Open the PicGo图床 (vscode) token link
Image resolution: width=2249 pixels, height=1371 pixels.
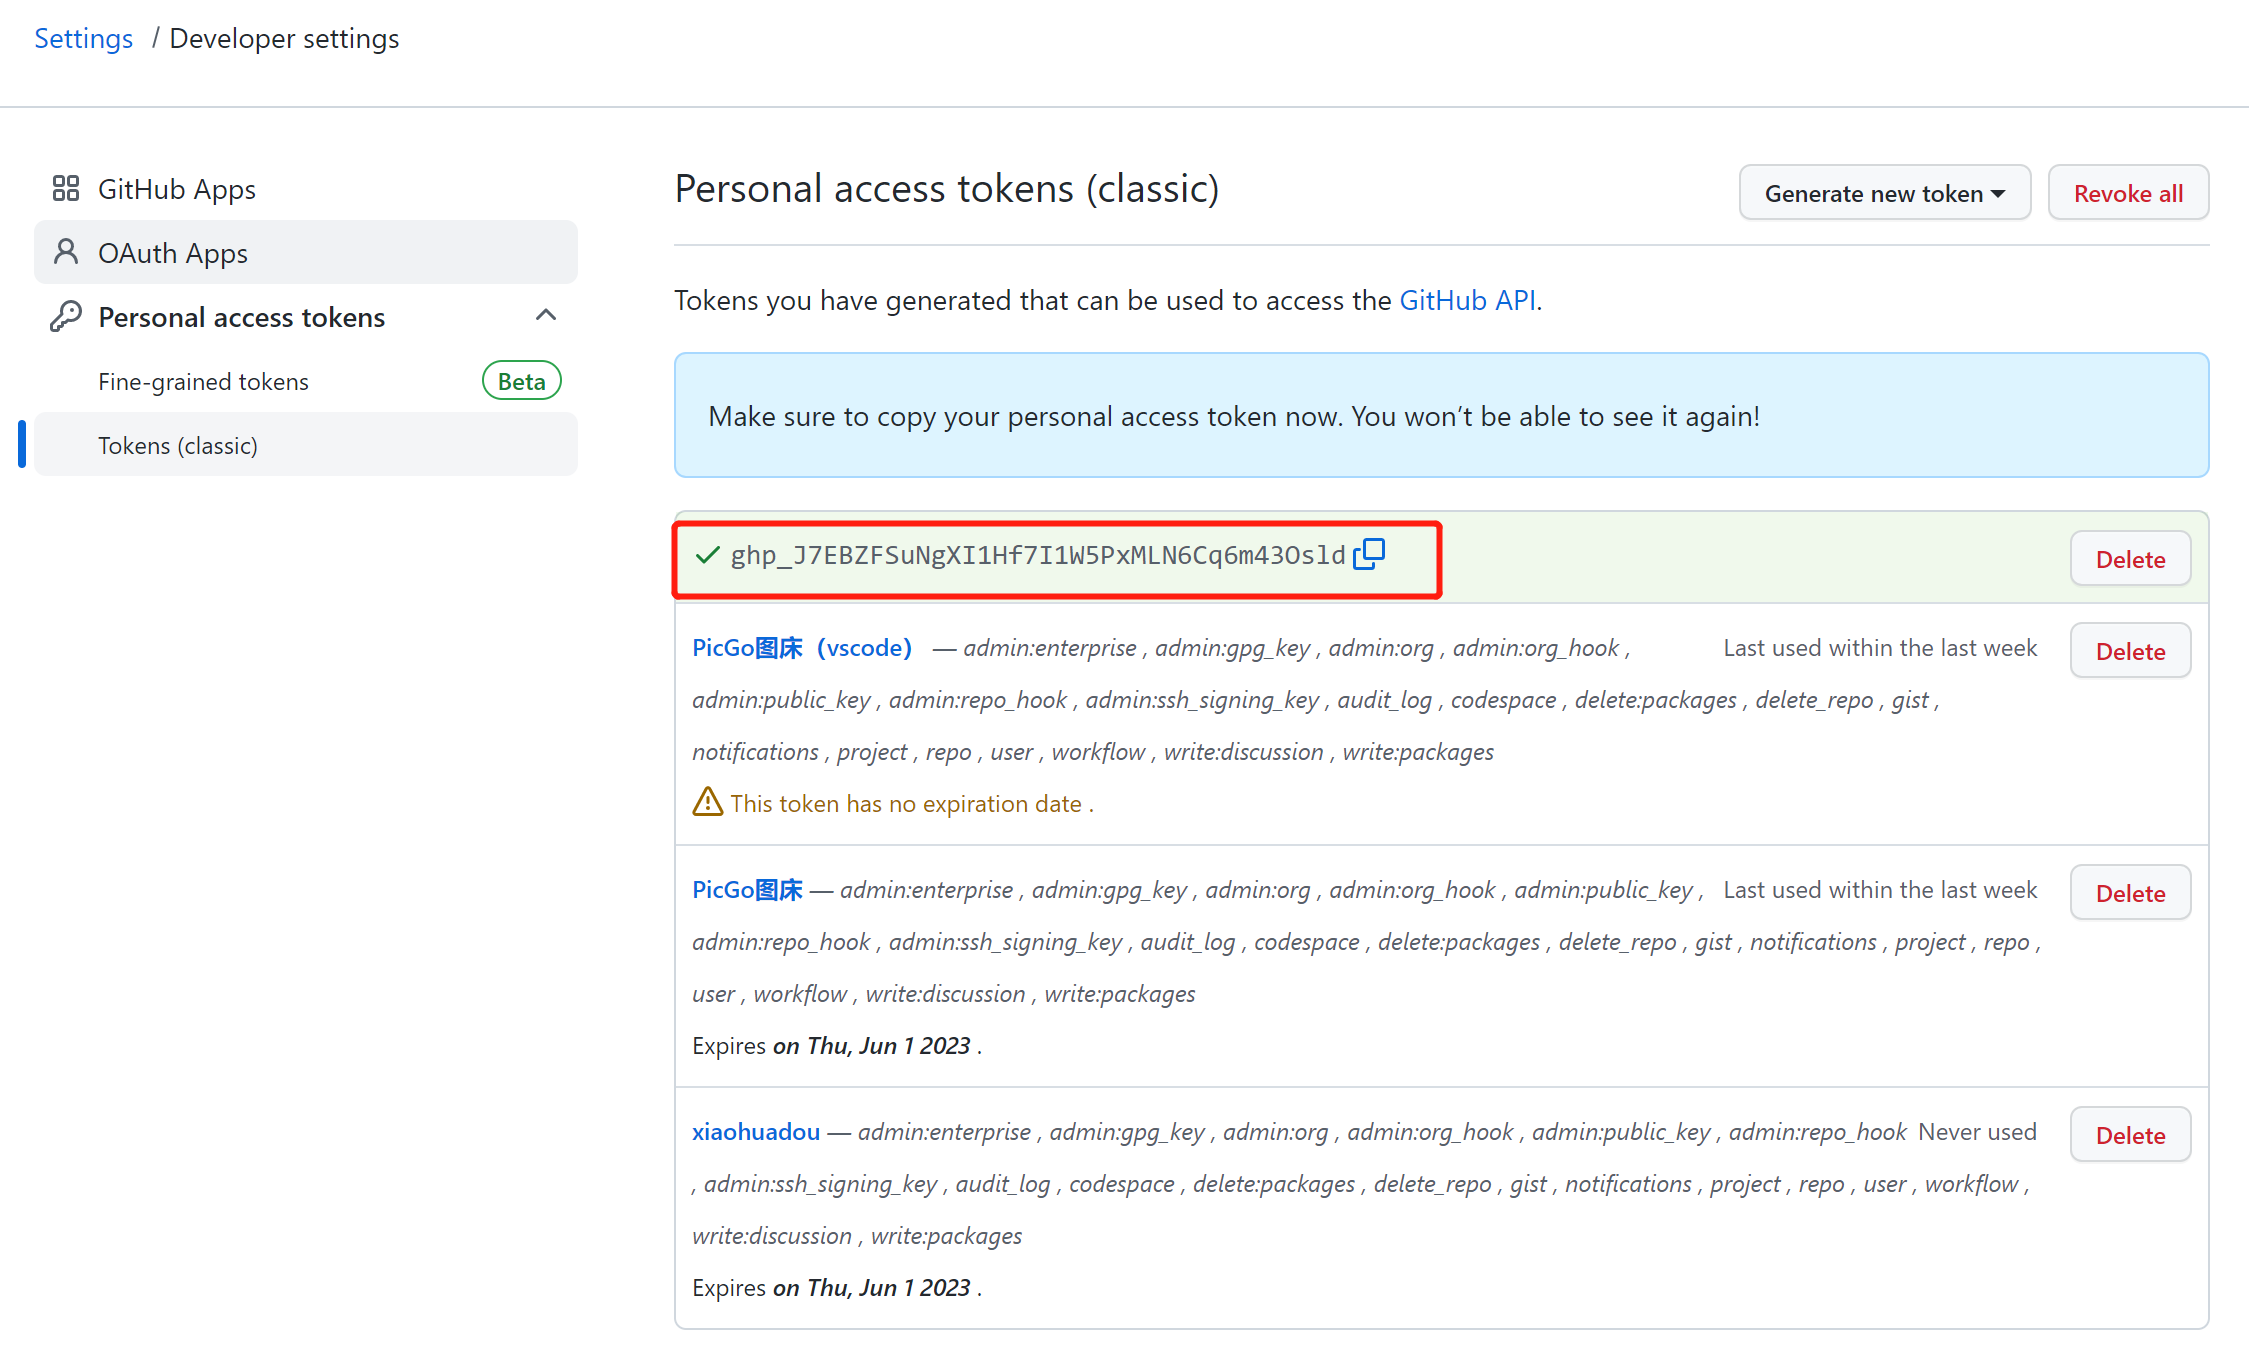(x=801, y=648)
